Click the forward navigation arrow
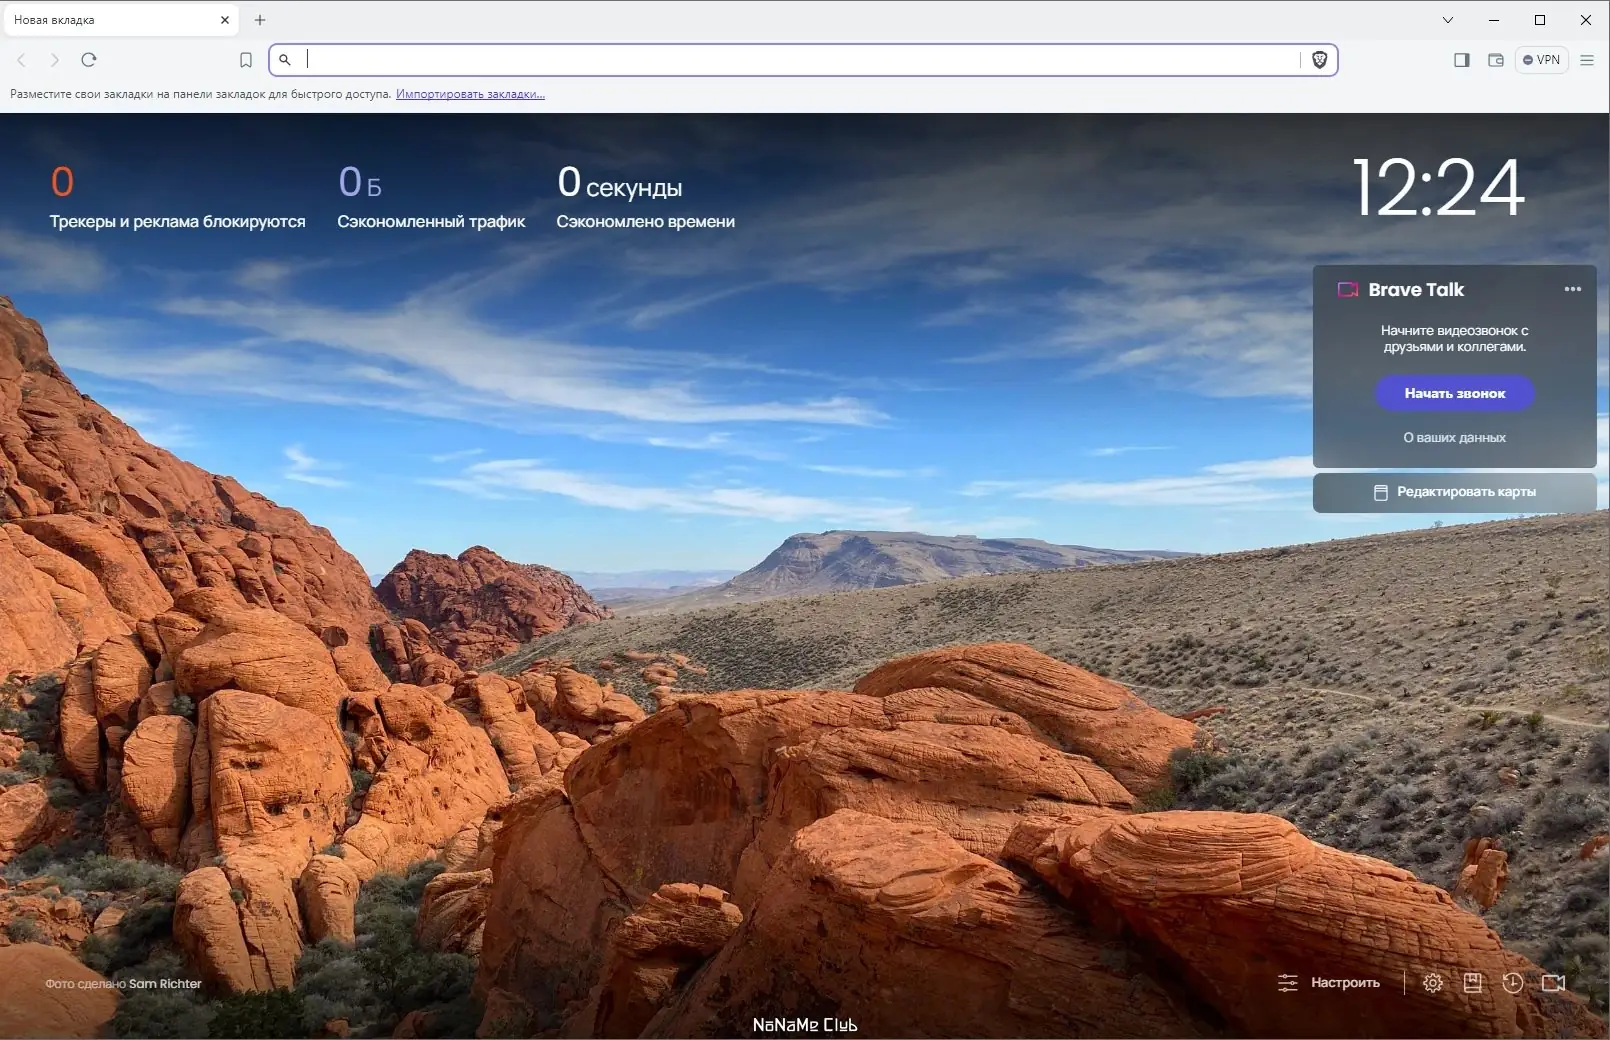The image size is (1610, 1040). pos(55,60)
